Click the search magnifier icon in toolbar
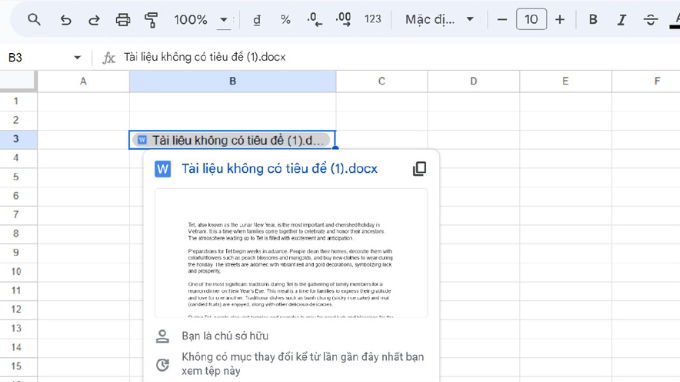The height and width of the screenshot is (382, 680). 34,20
